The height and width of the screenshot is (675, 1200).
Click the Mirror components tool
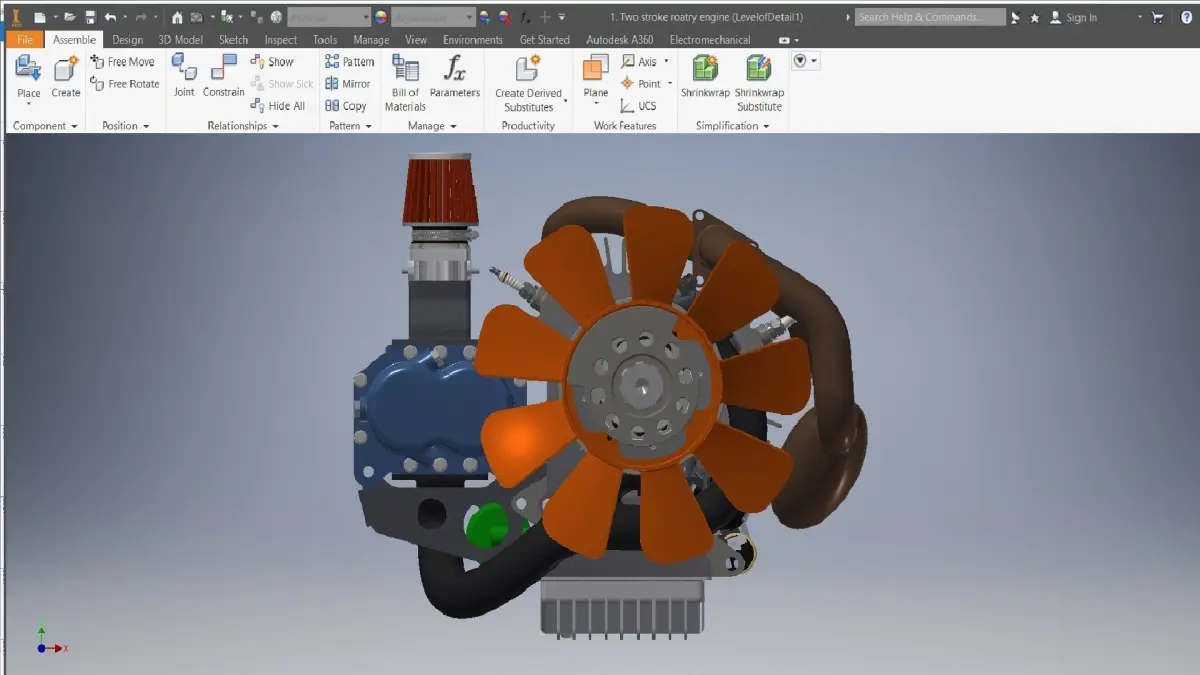[x=347, y=84]
